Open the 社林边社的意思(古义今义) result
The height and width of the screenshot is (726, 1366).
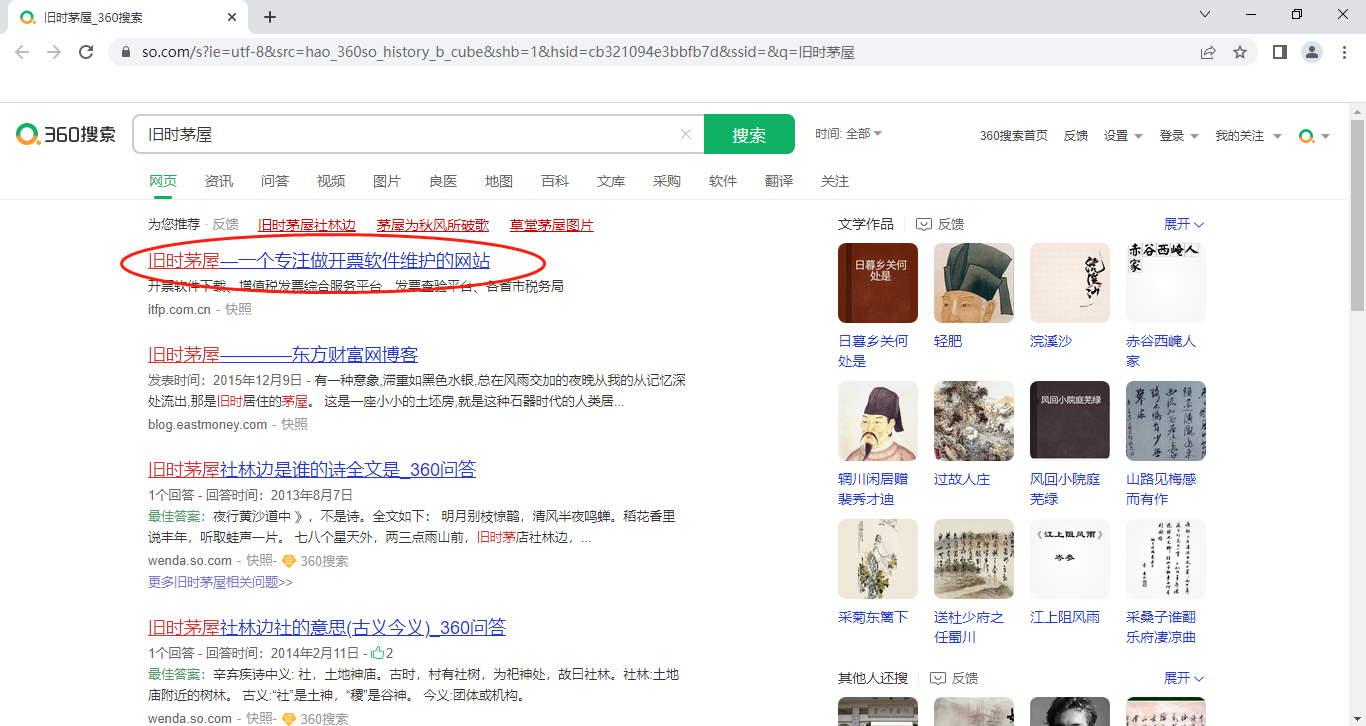pyautogui.click(x=327, y=628)
